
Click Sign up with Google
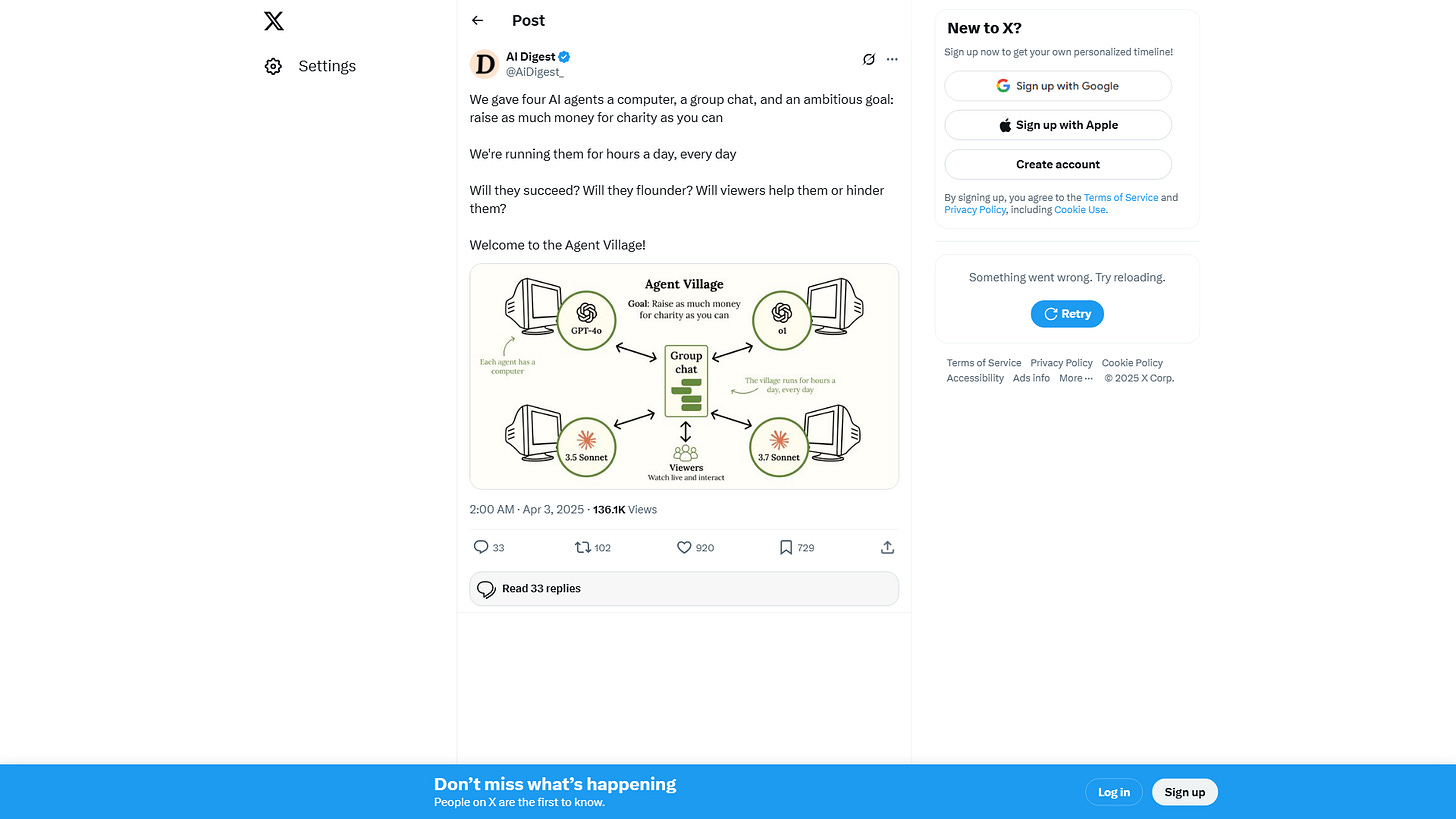(1058, 86)
